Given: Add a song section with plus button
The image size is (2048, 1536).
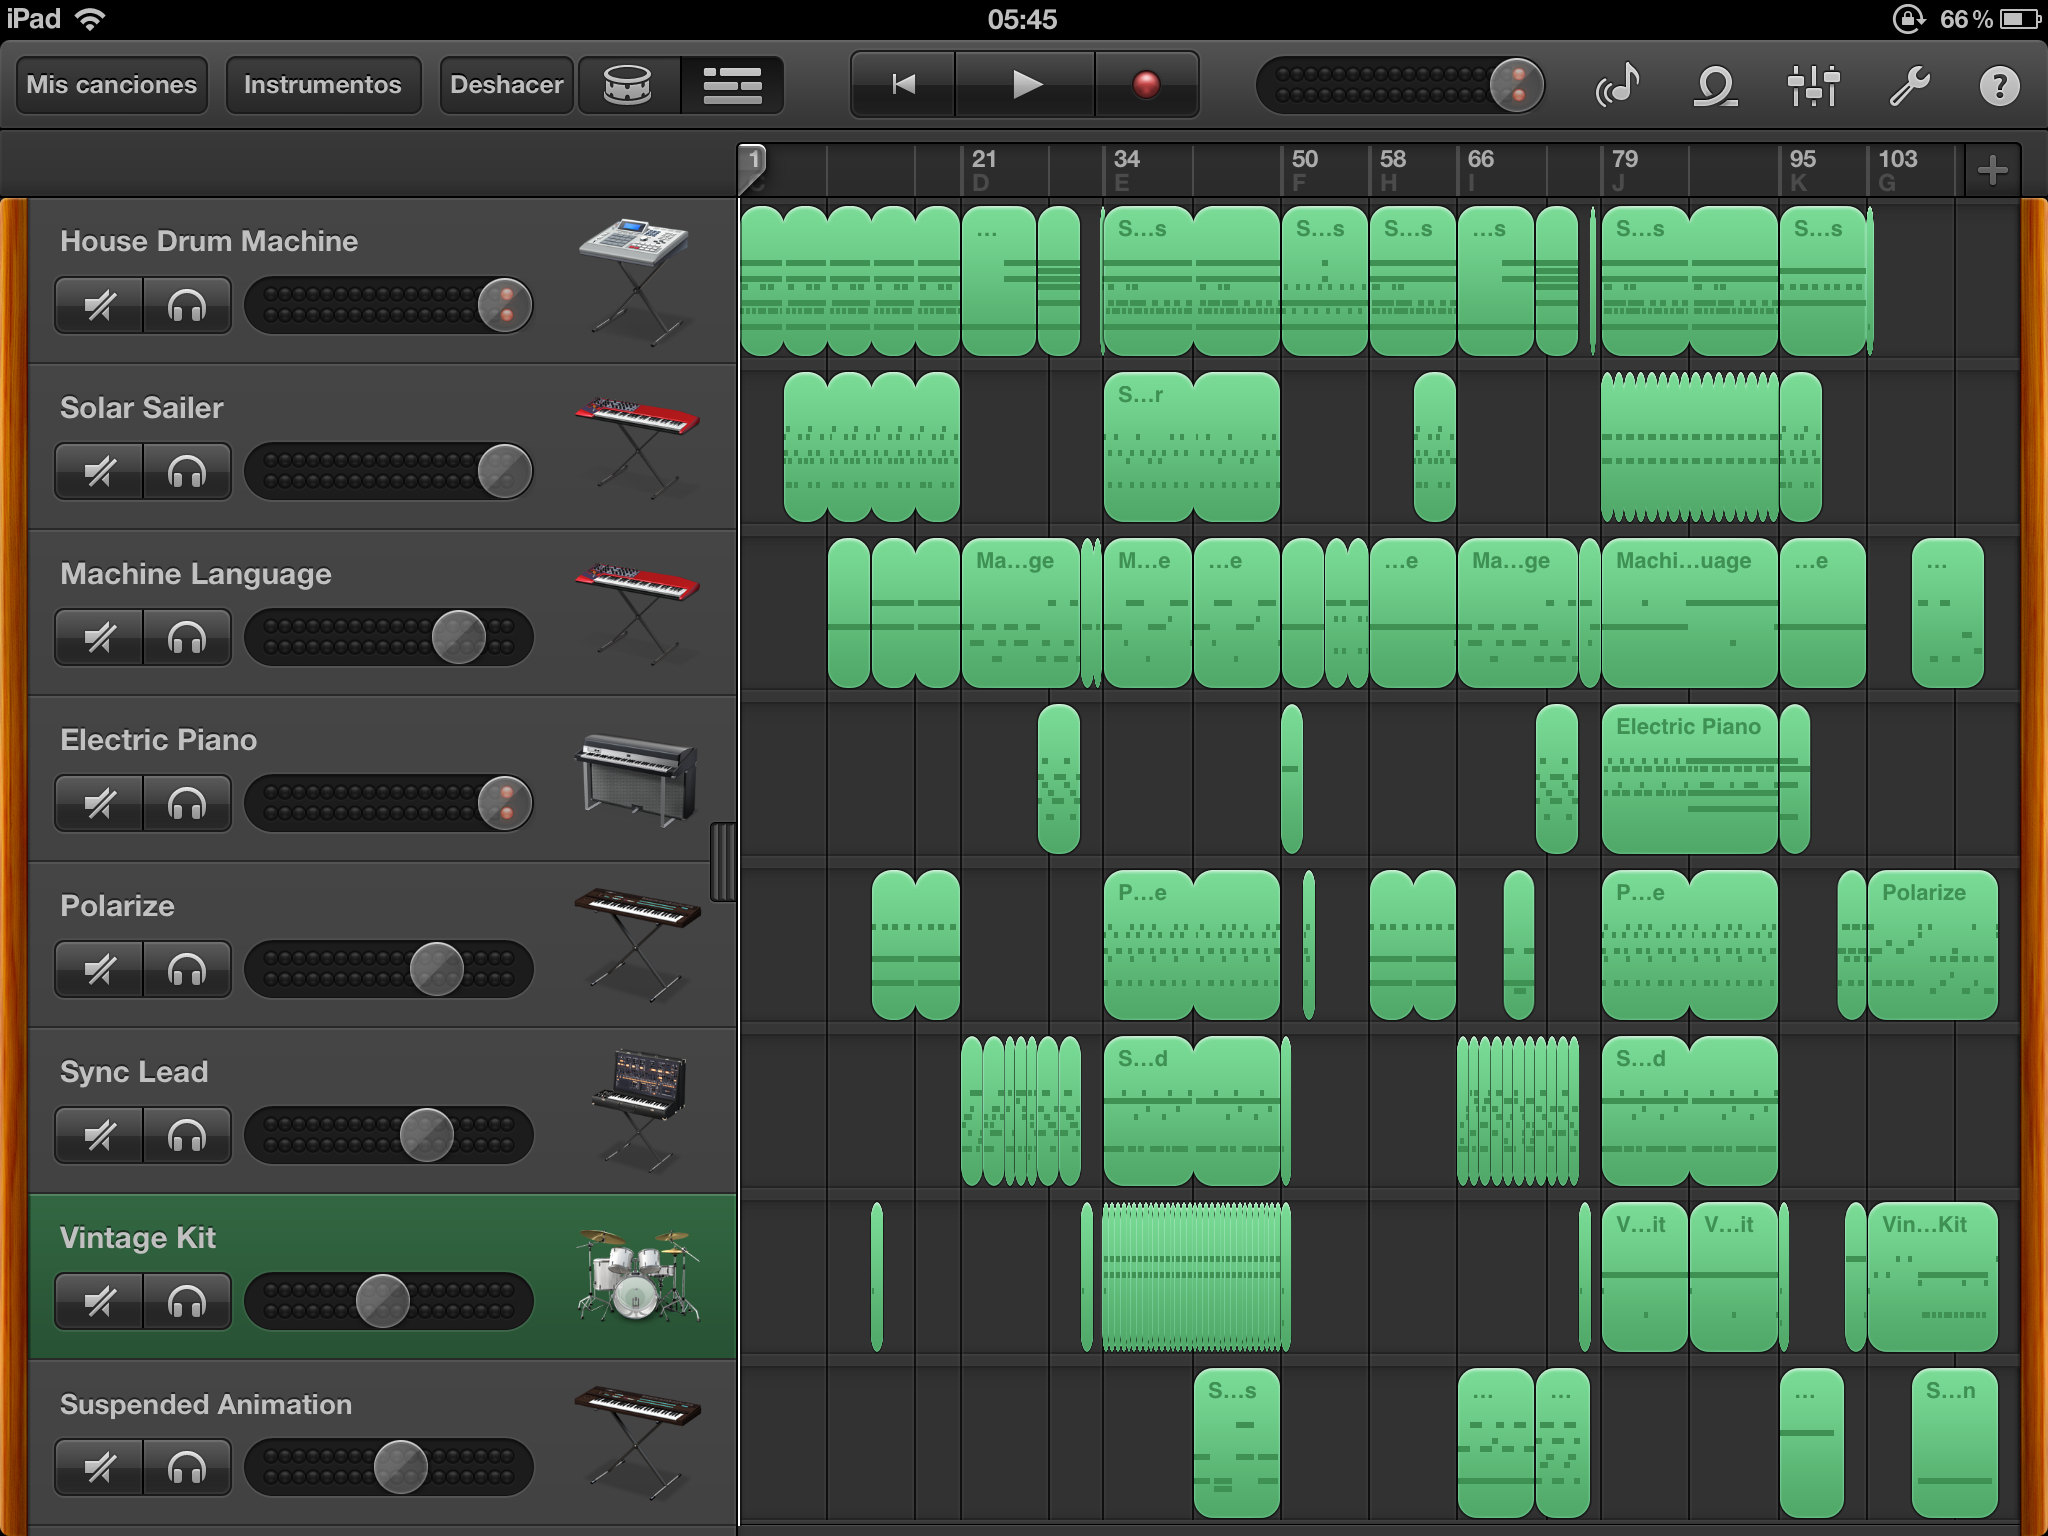Looking at the screenshot, I should (x=1992, y=170).
